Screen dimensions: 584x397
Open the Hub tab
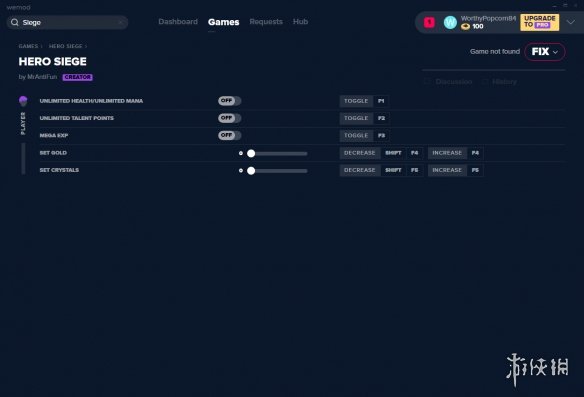pyautogui.click(x=300, y=22)
